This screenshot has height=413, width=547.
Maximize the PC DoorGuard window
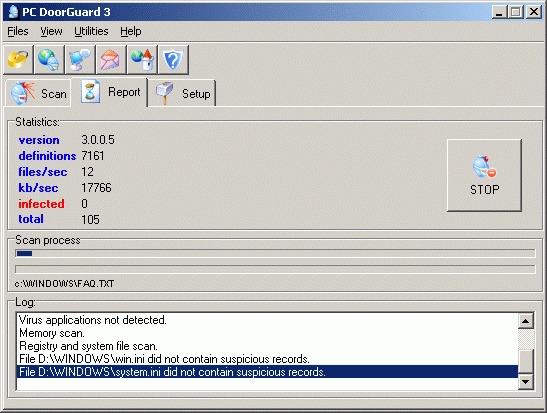[x=515, y=12]
